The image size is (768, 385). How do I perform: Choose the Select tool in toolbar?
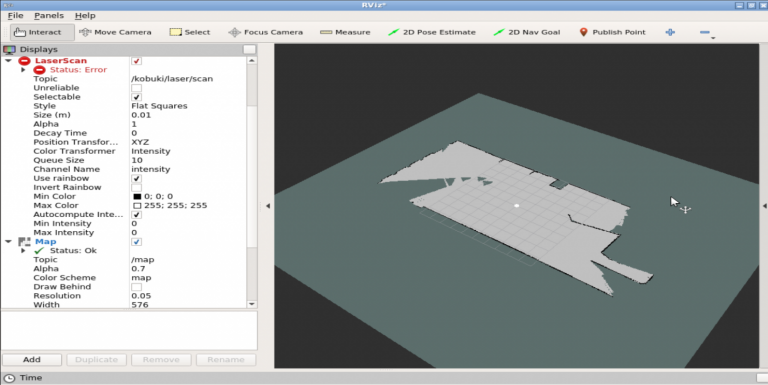190,32
